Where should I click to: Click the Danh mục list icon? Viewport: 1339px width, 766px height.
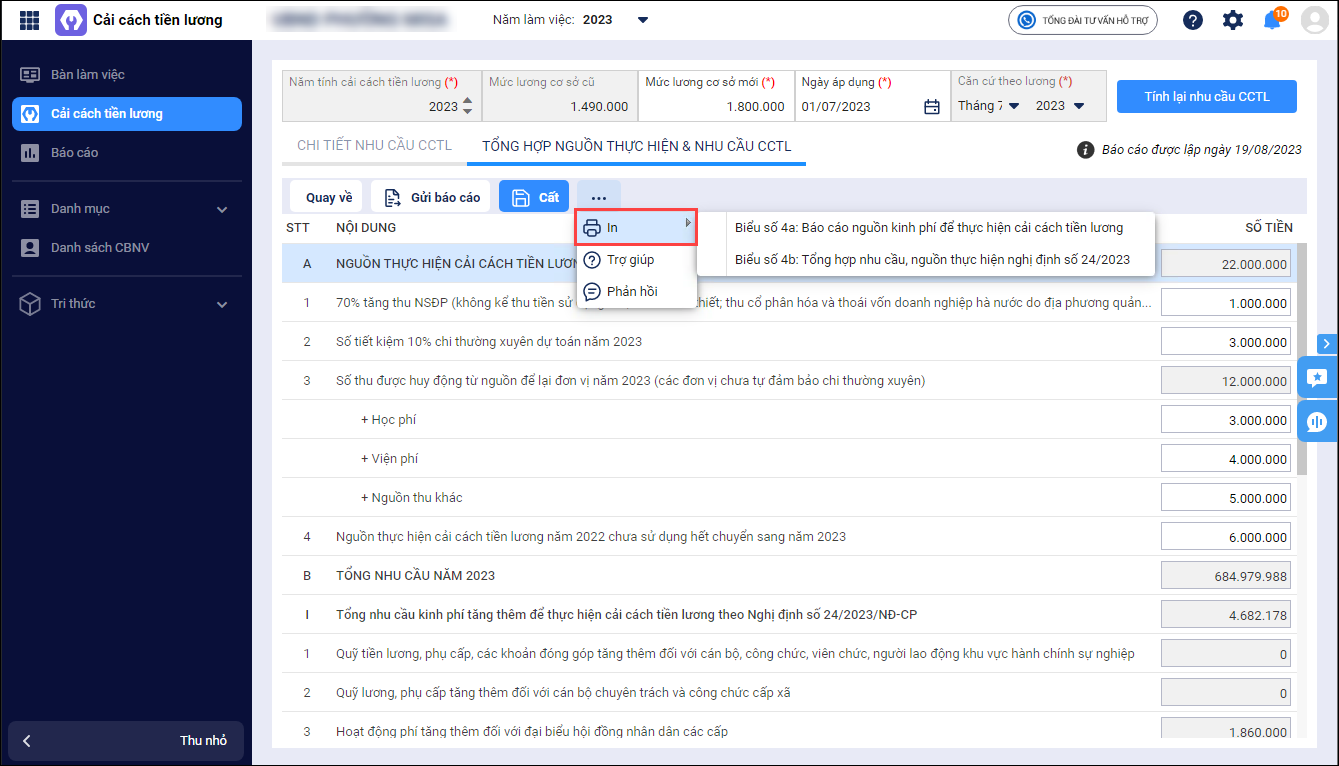30,209
